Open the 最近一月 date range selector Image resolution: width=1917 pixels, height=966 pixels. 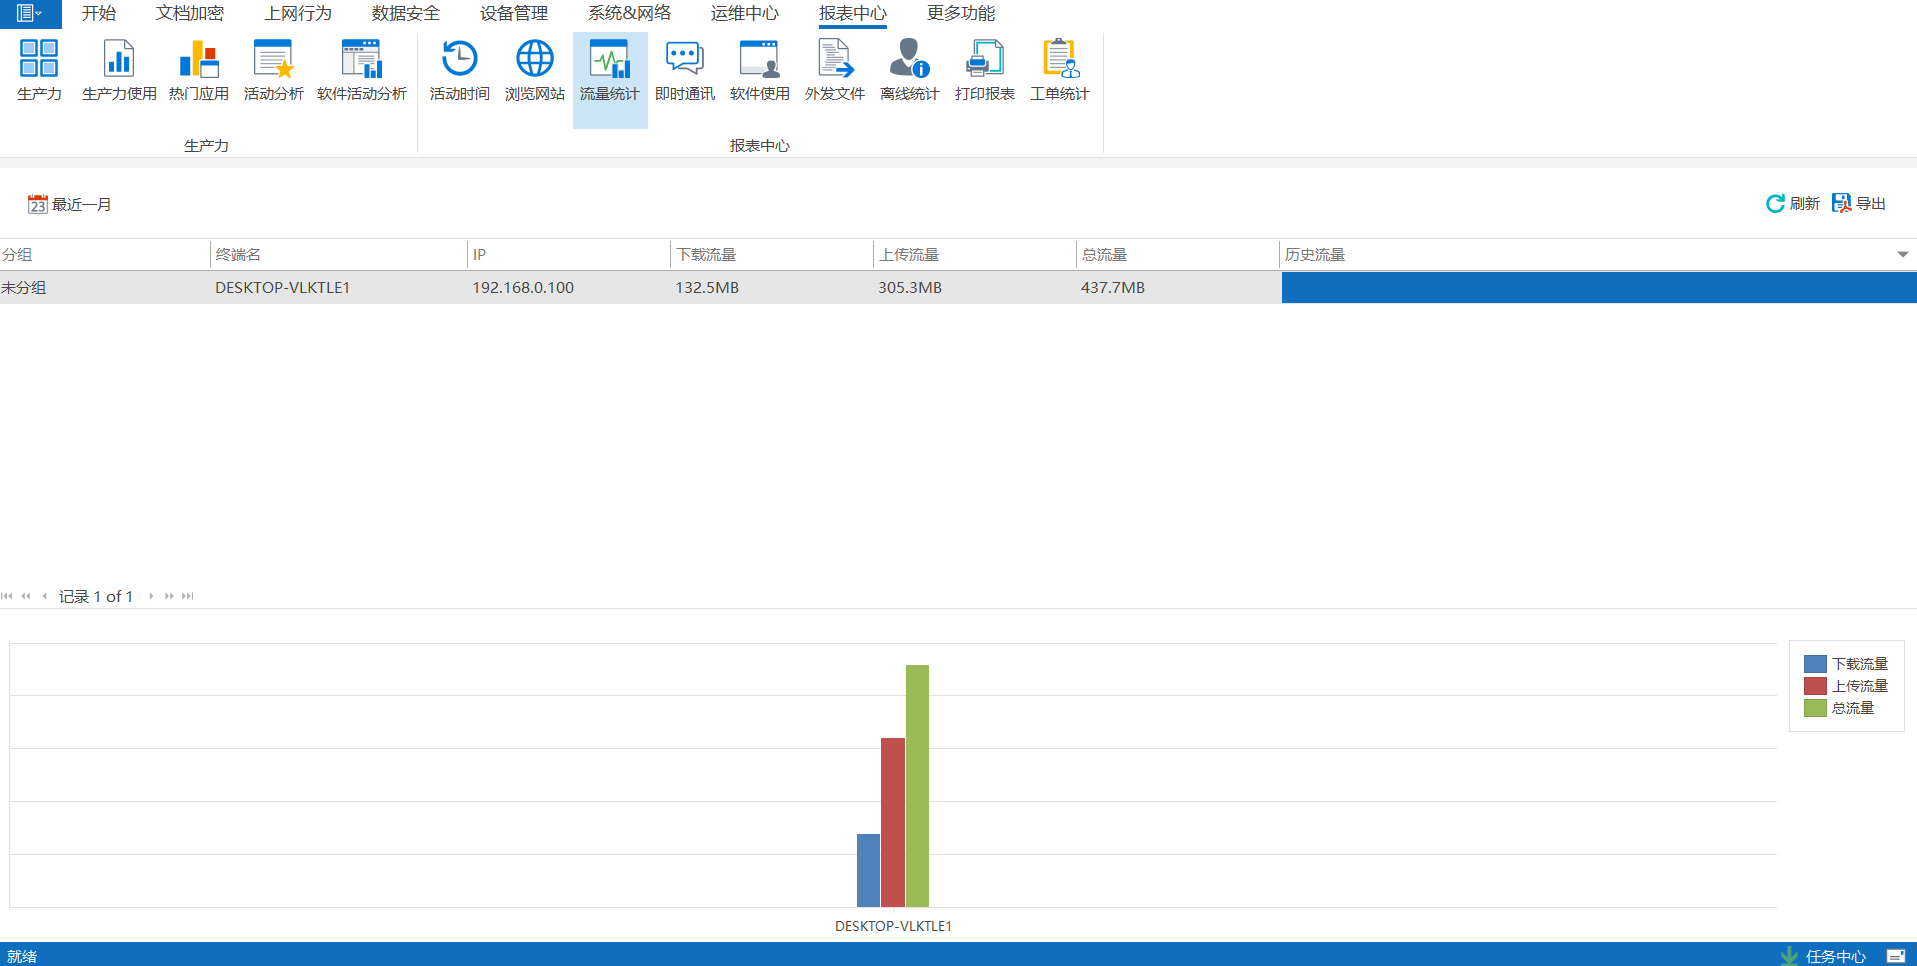(x=70, y=205)
